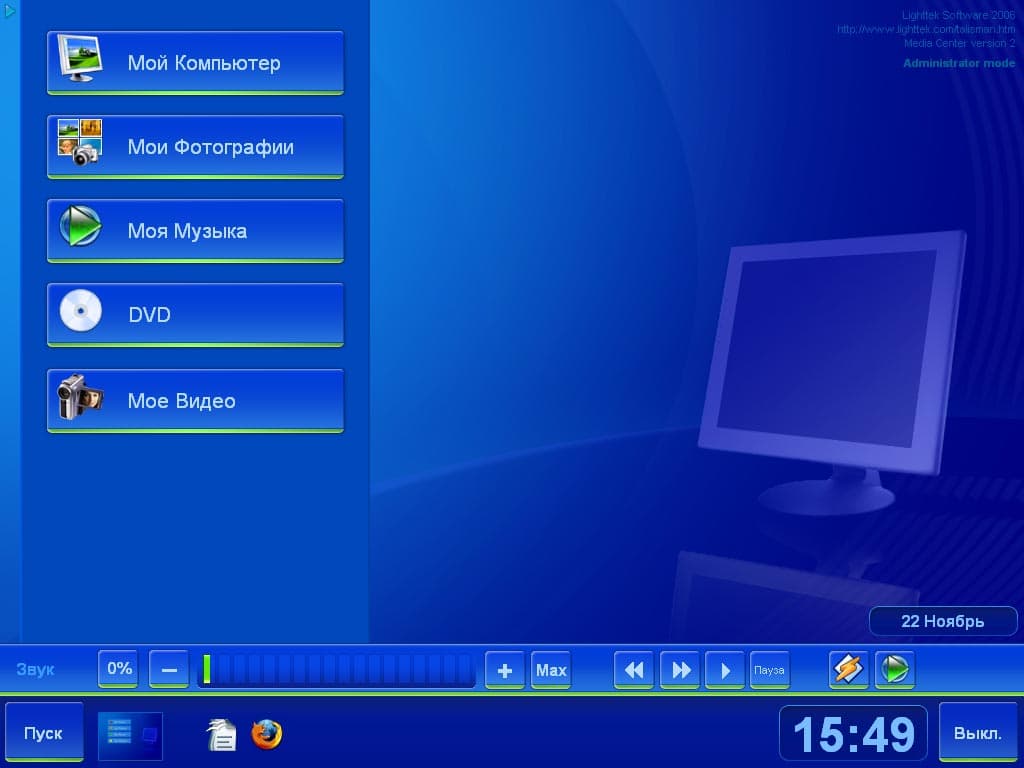
Task: Launch Firefox from the taskbar
Action: [267, 735]
